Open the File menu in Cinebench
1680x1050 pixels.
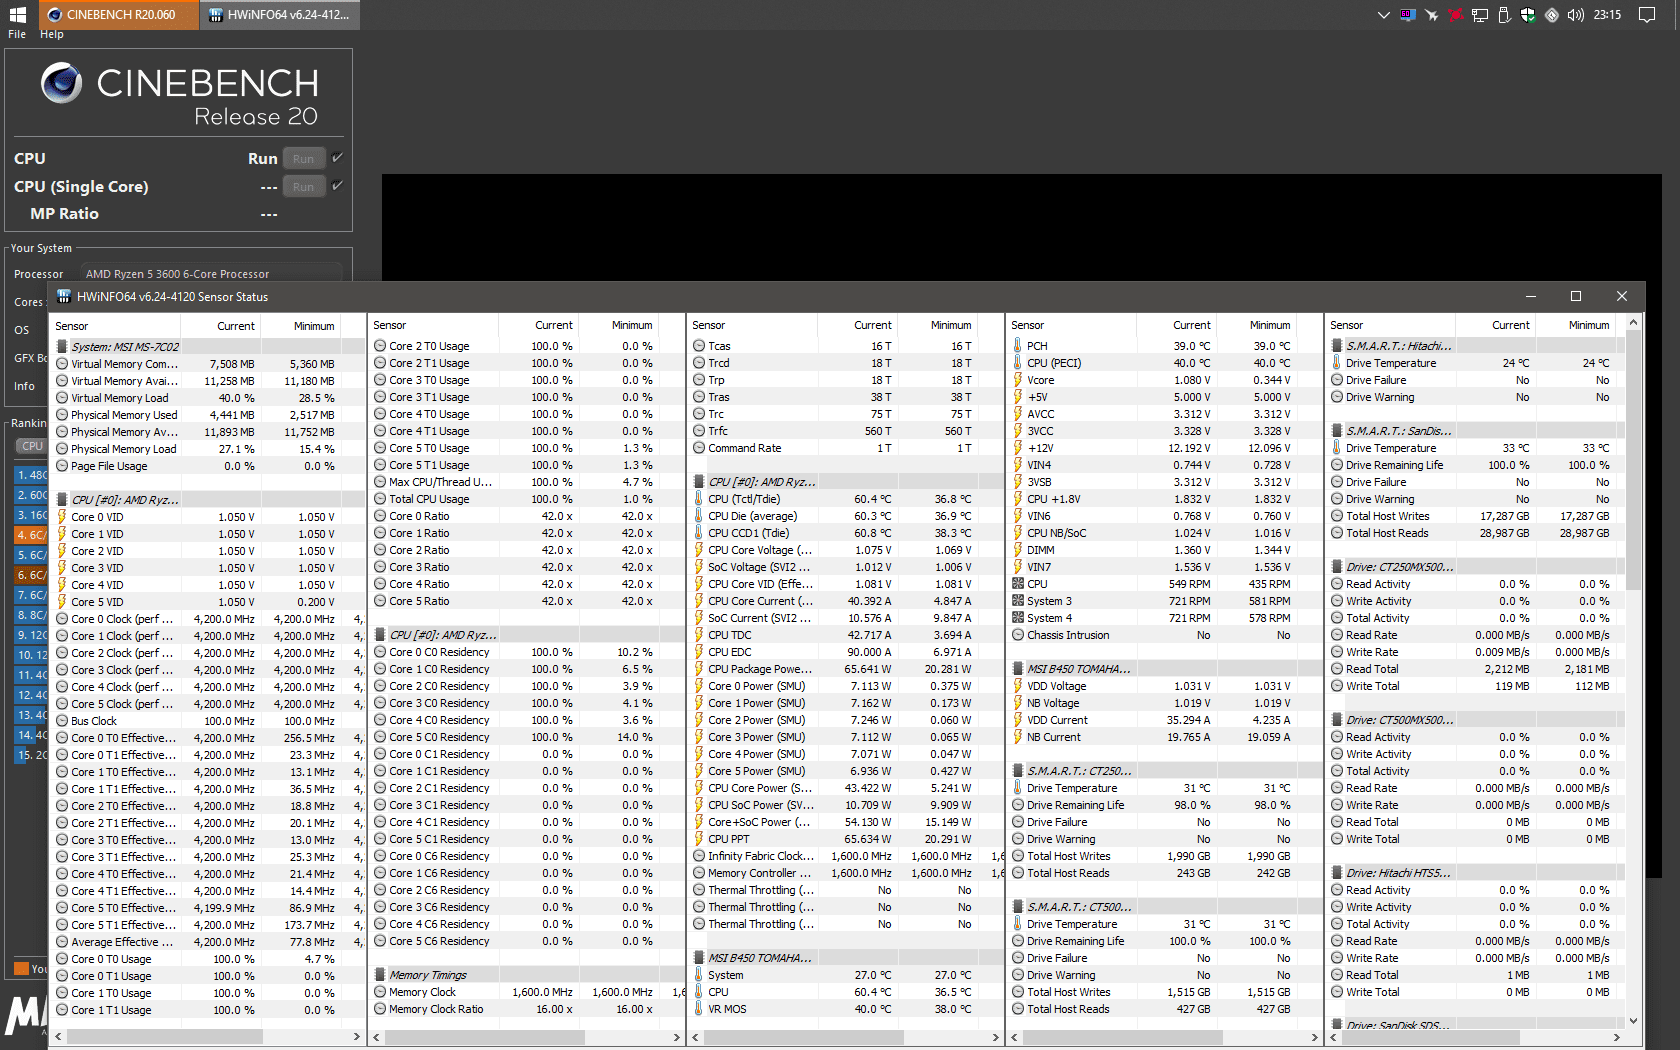click(17, 34)
